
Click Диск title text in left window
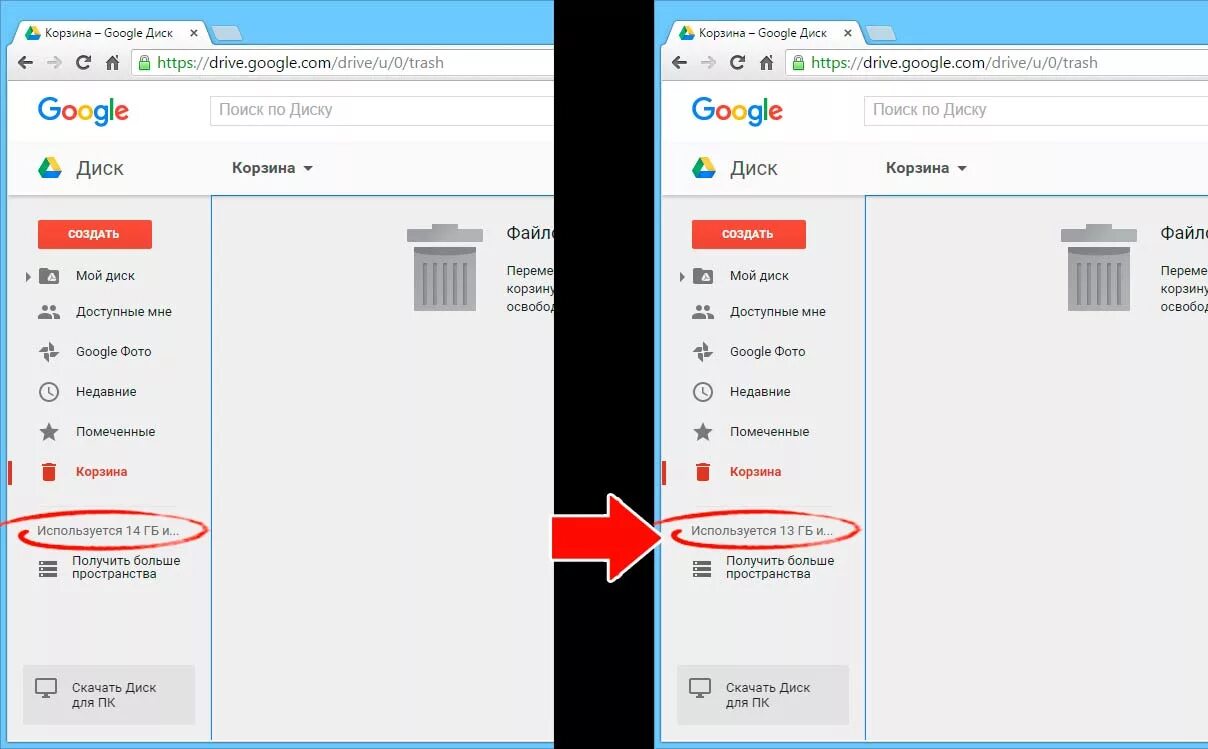click(x=100, y=168)
